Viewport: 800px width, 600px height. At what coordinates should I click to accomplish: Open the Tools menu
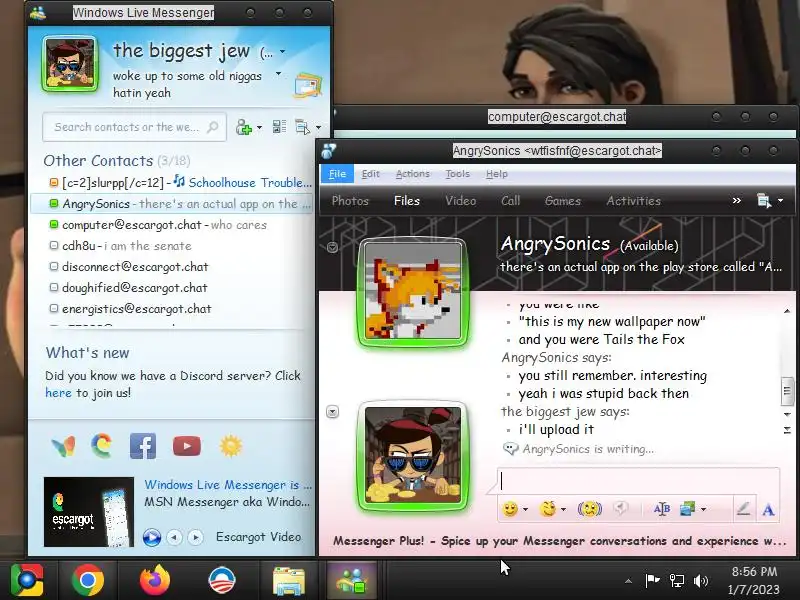(x=457, y=174)
